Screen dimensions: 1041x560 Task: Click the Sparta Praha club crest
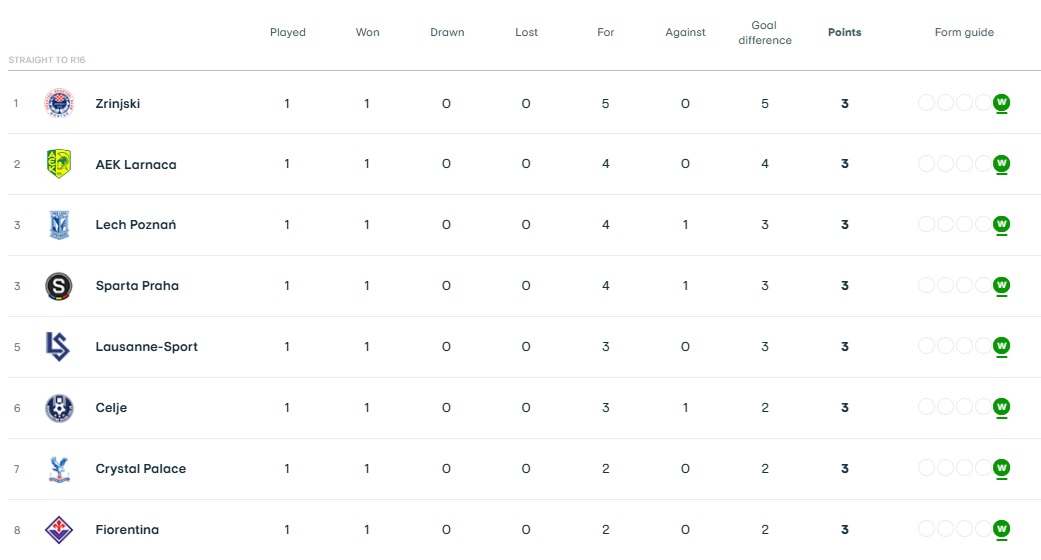click(59, 286)
